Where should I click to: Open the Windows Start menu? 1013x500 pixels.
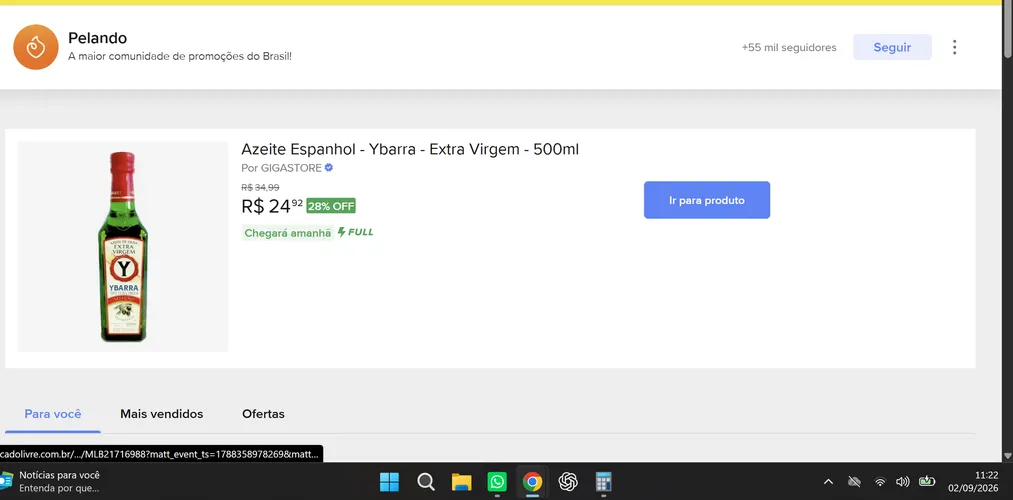tap(390, 482)
